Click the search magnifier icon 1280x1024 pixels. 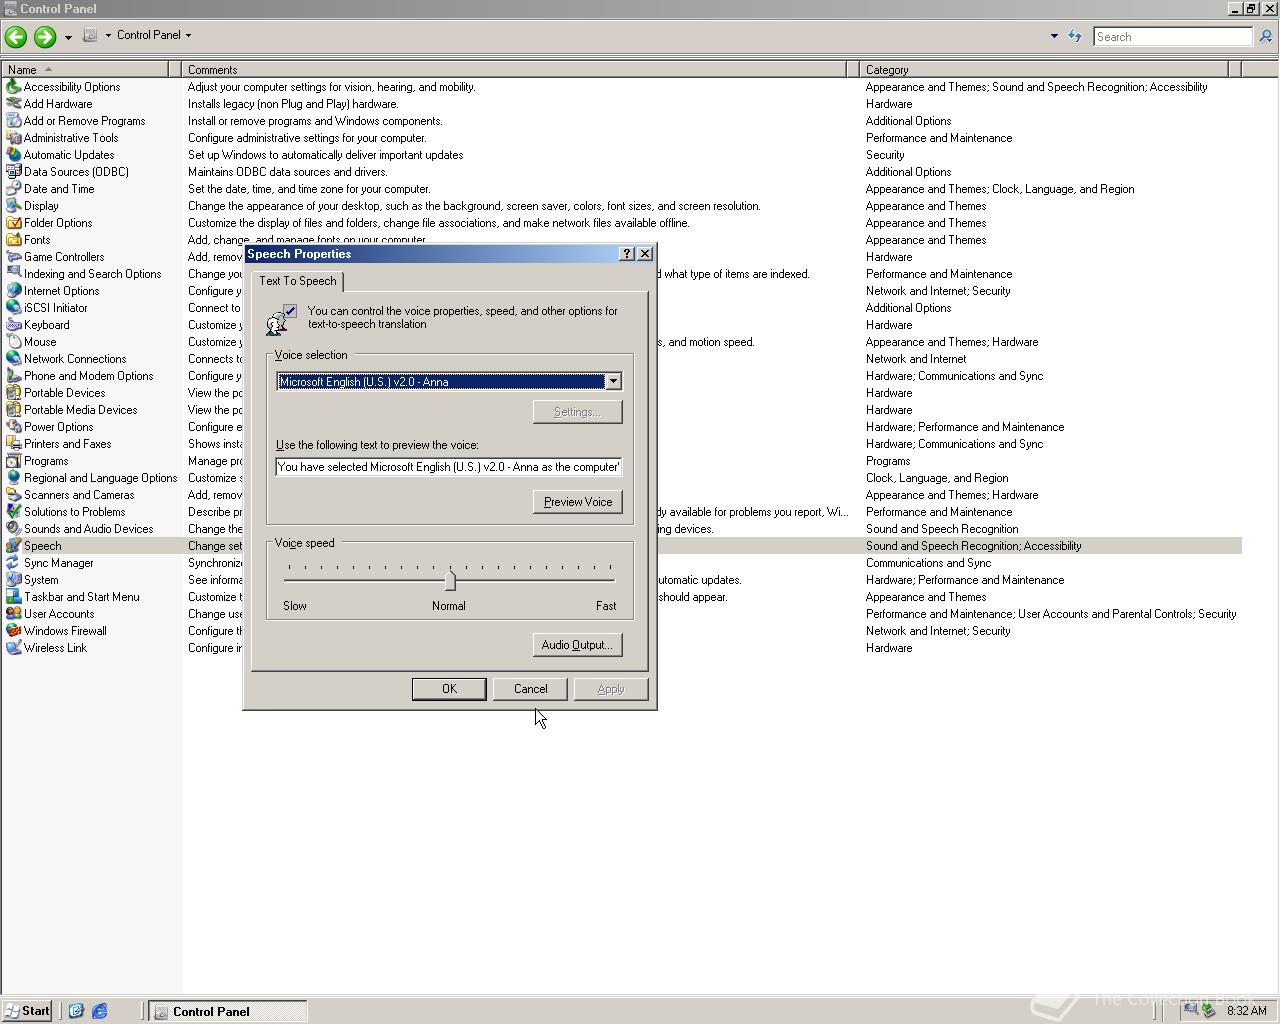(1265, 36)
